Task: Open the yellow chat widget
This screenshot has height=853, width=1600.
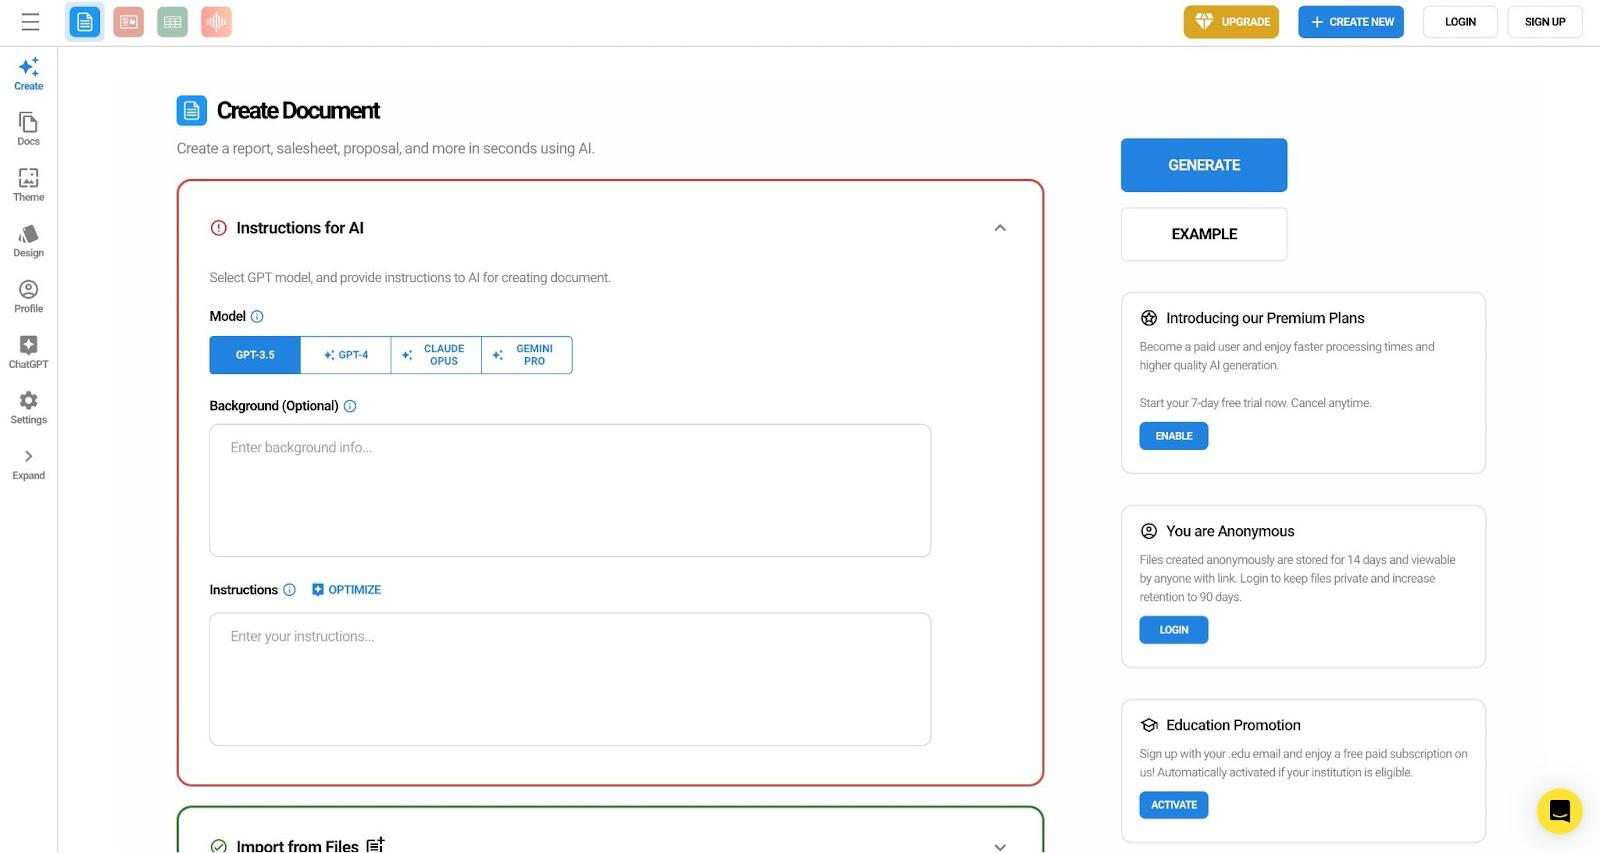Action: pos(1560,811)
